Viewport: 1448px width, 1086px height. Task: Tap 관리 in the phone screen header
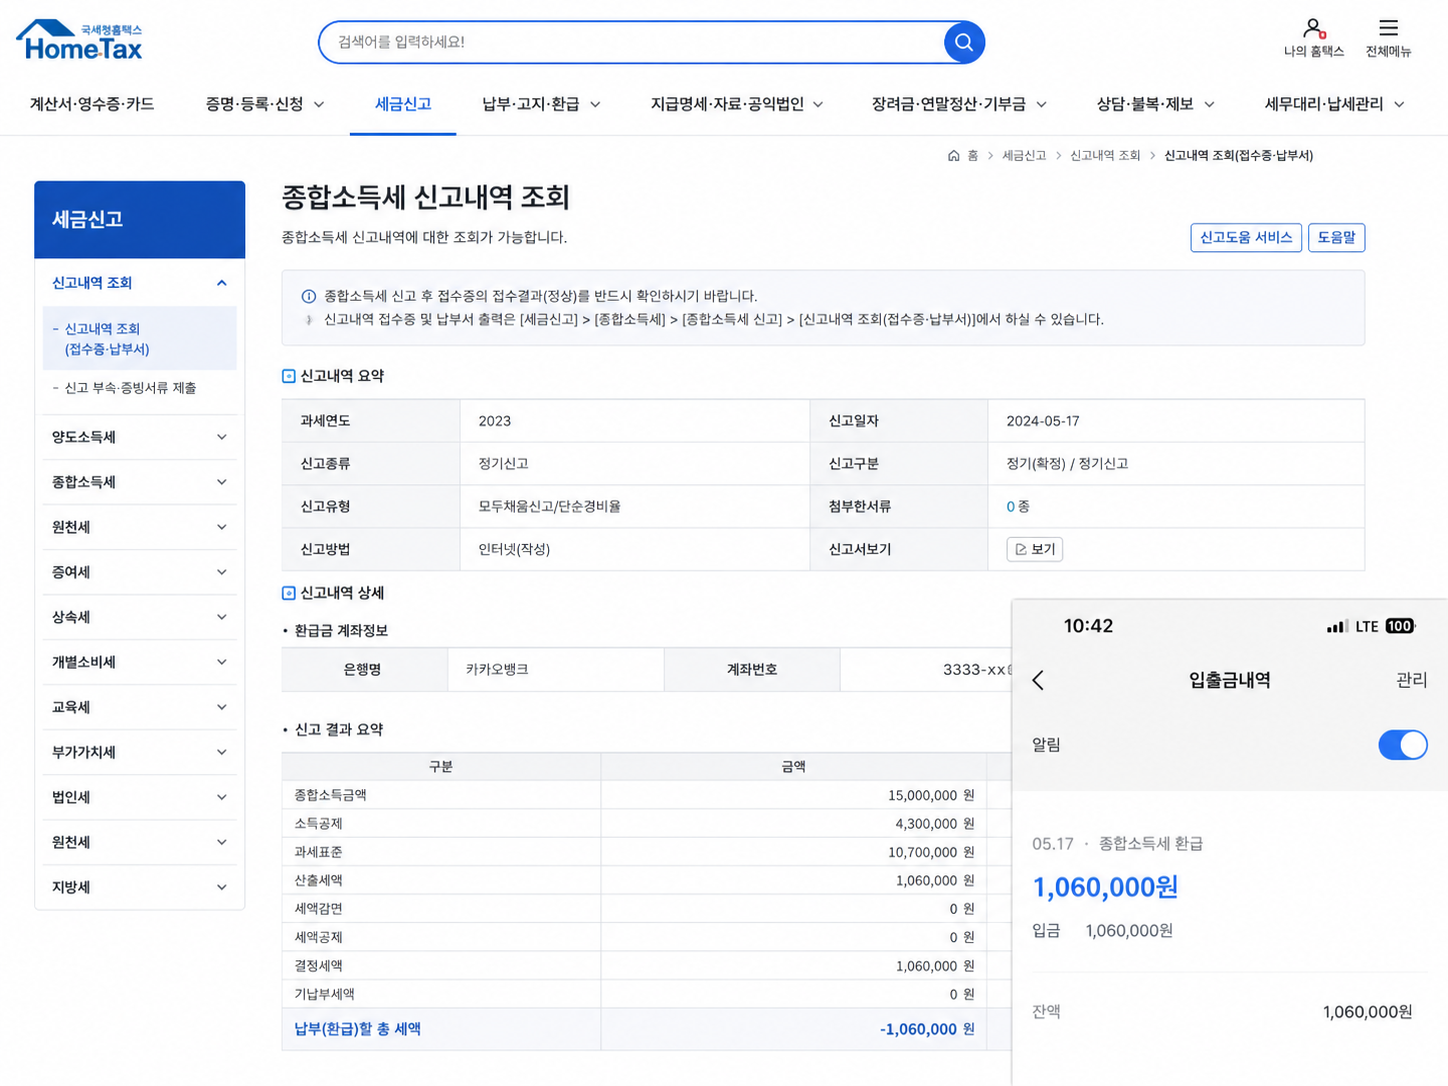coord(1411,680)
